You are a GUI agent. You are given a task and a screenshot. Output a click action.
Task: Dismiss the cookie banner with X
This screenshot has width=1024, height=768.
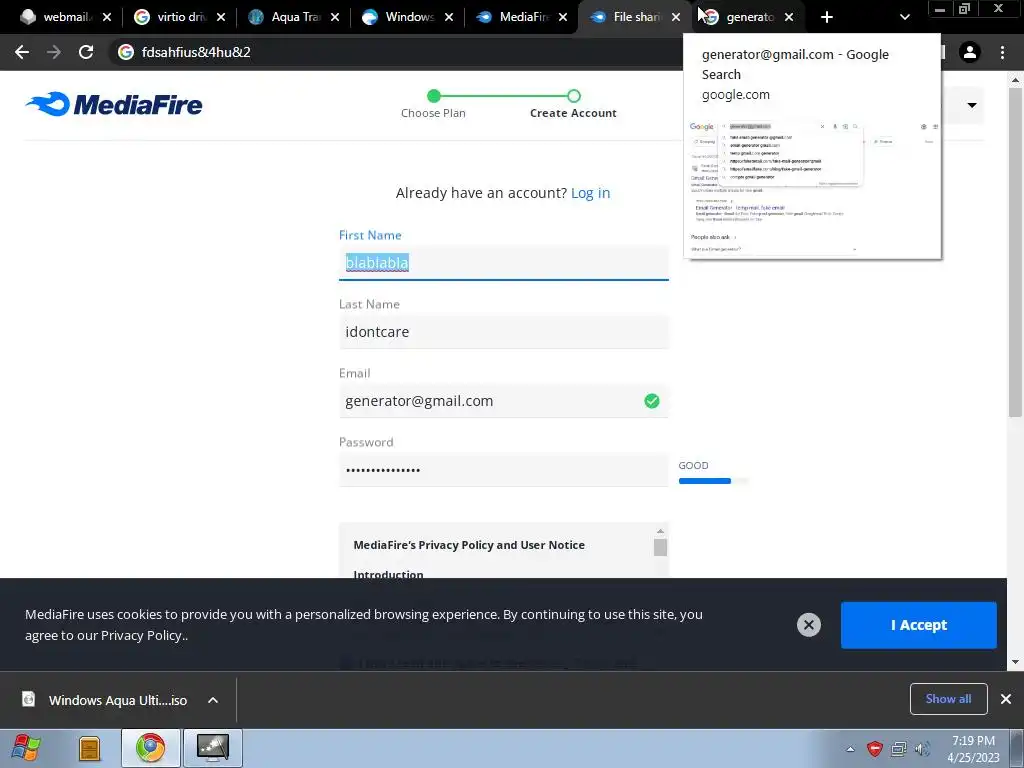point(808,625)
